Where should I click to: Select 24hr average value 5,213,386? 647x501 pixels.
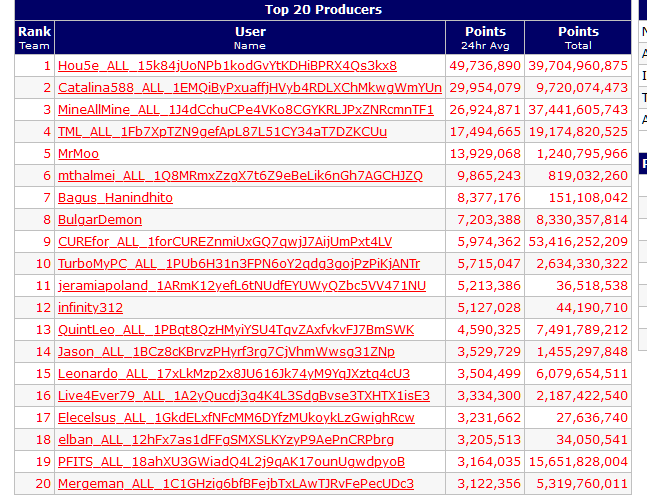(489, 286)
